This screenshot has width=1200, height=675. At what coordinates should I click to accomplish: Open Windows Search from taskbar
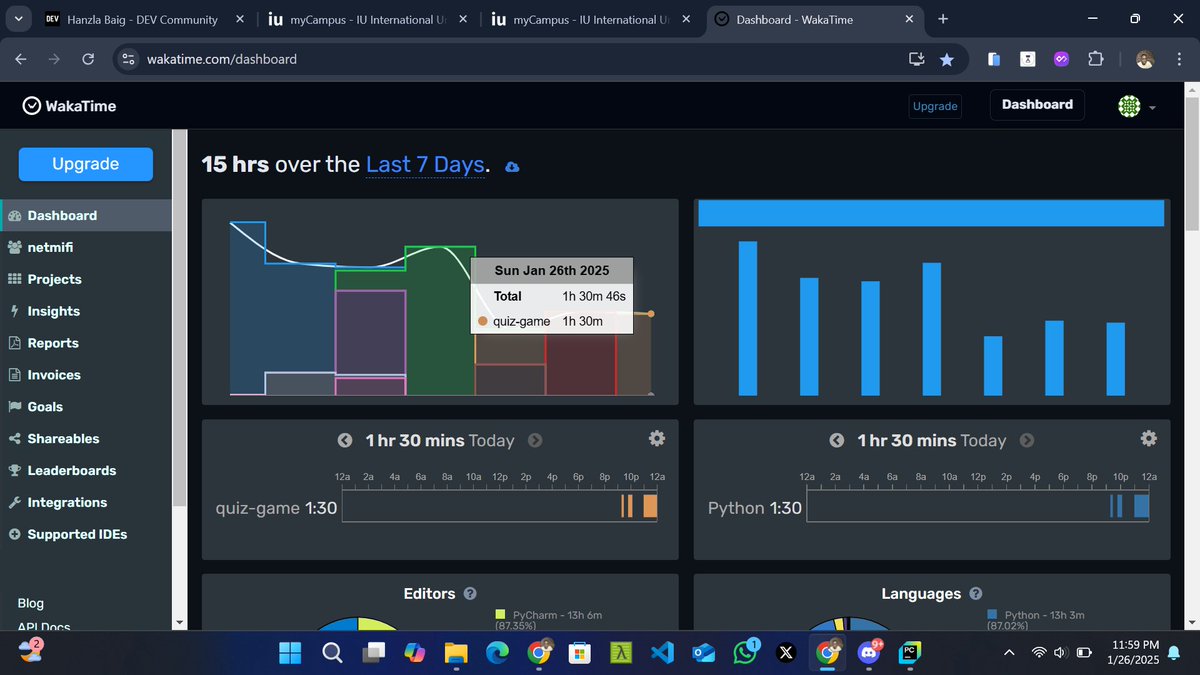pos(333,653)
